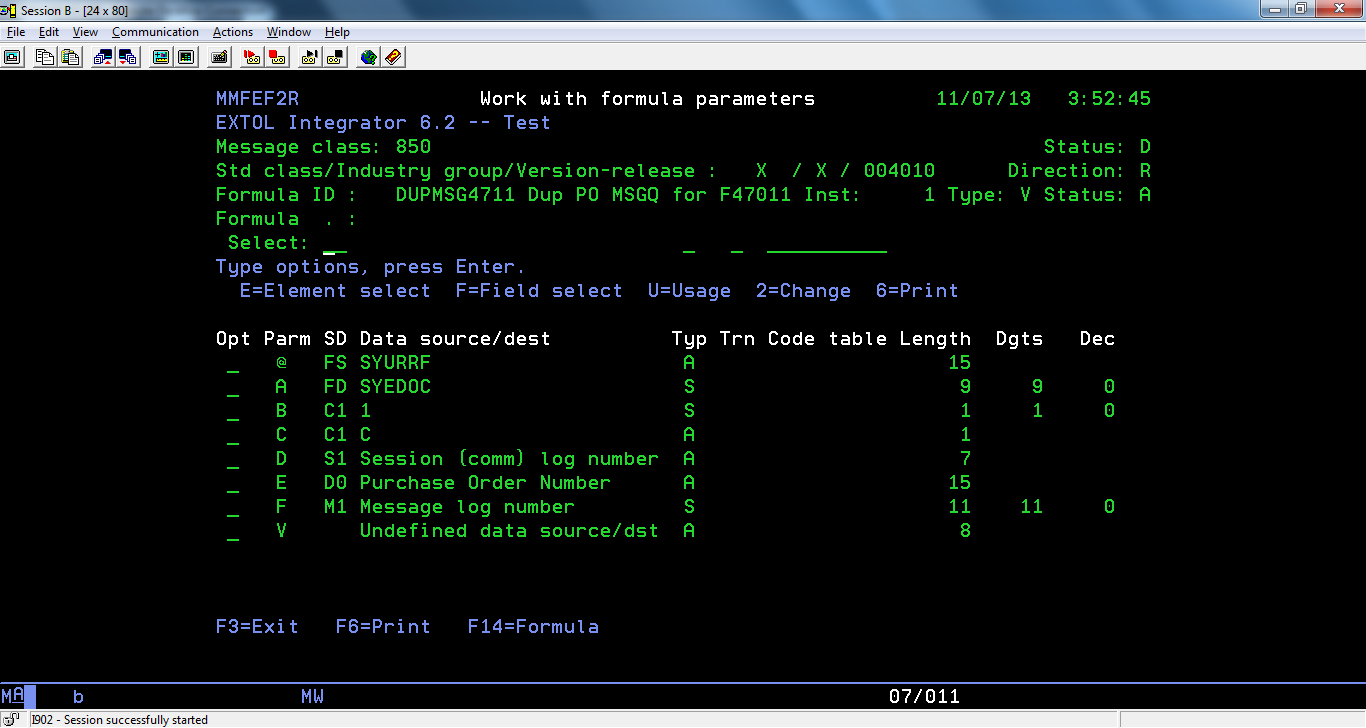
Task: Click the SYURRF data source text
Action: click(x=395, y=363)
